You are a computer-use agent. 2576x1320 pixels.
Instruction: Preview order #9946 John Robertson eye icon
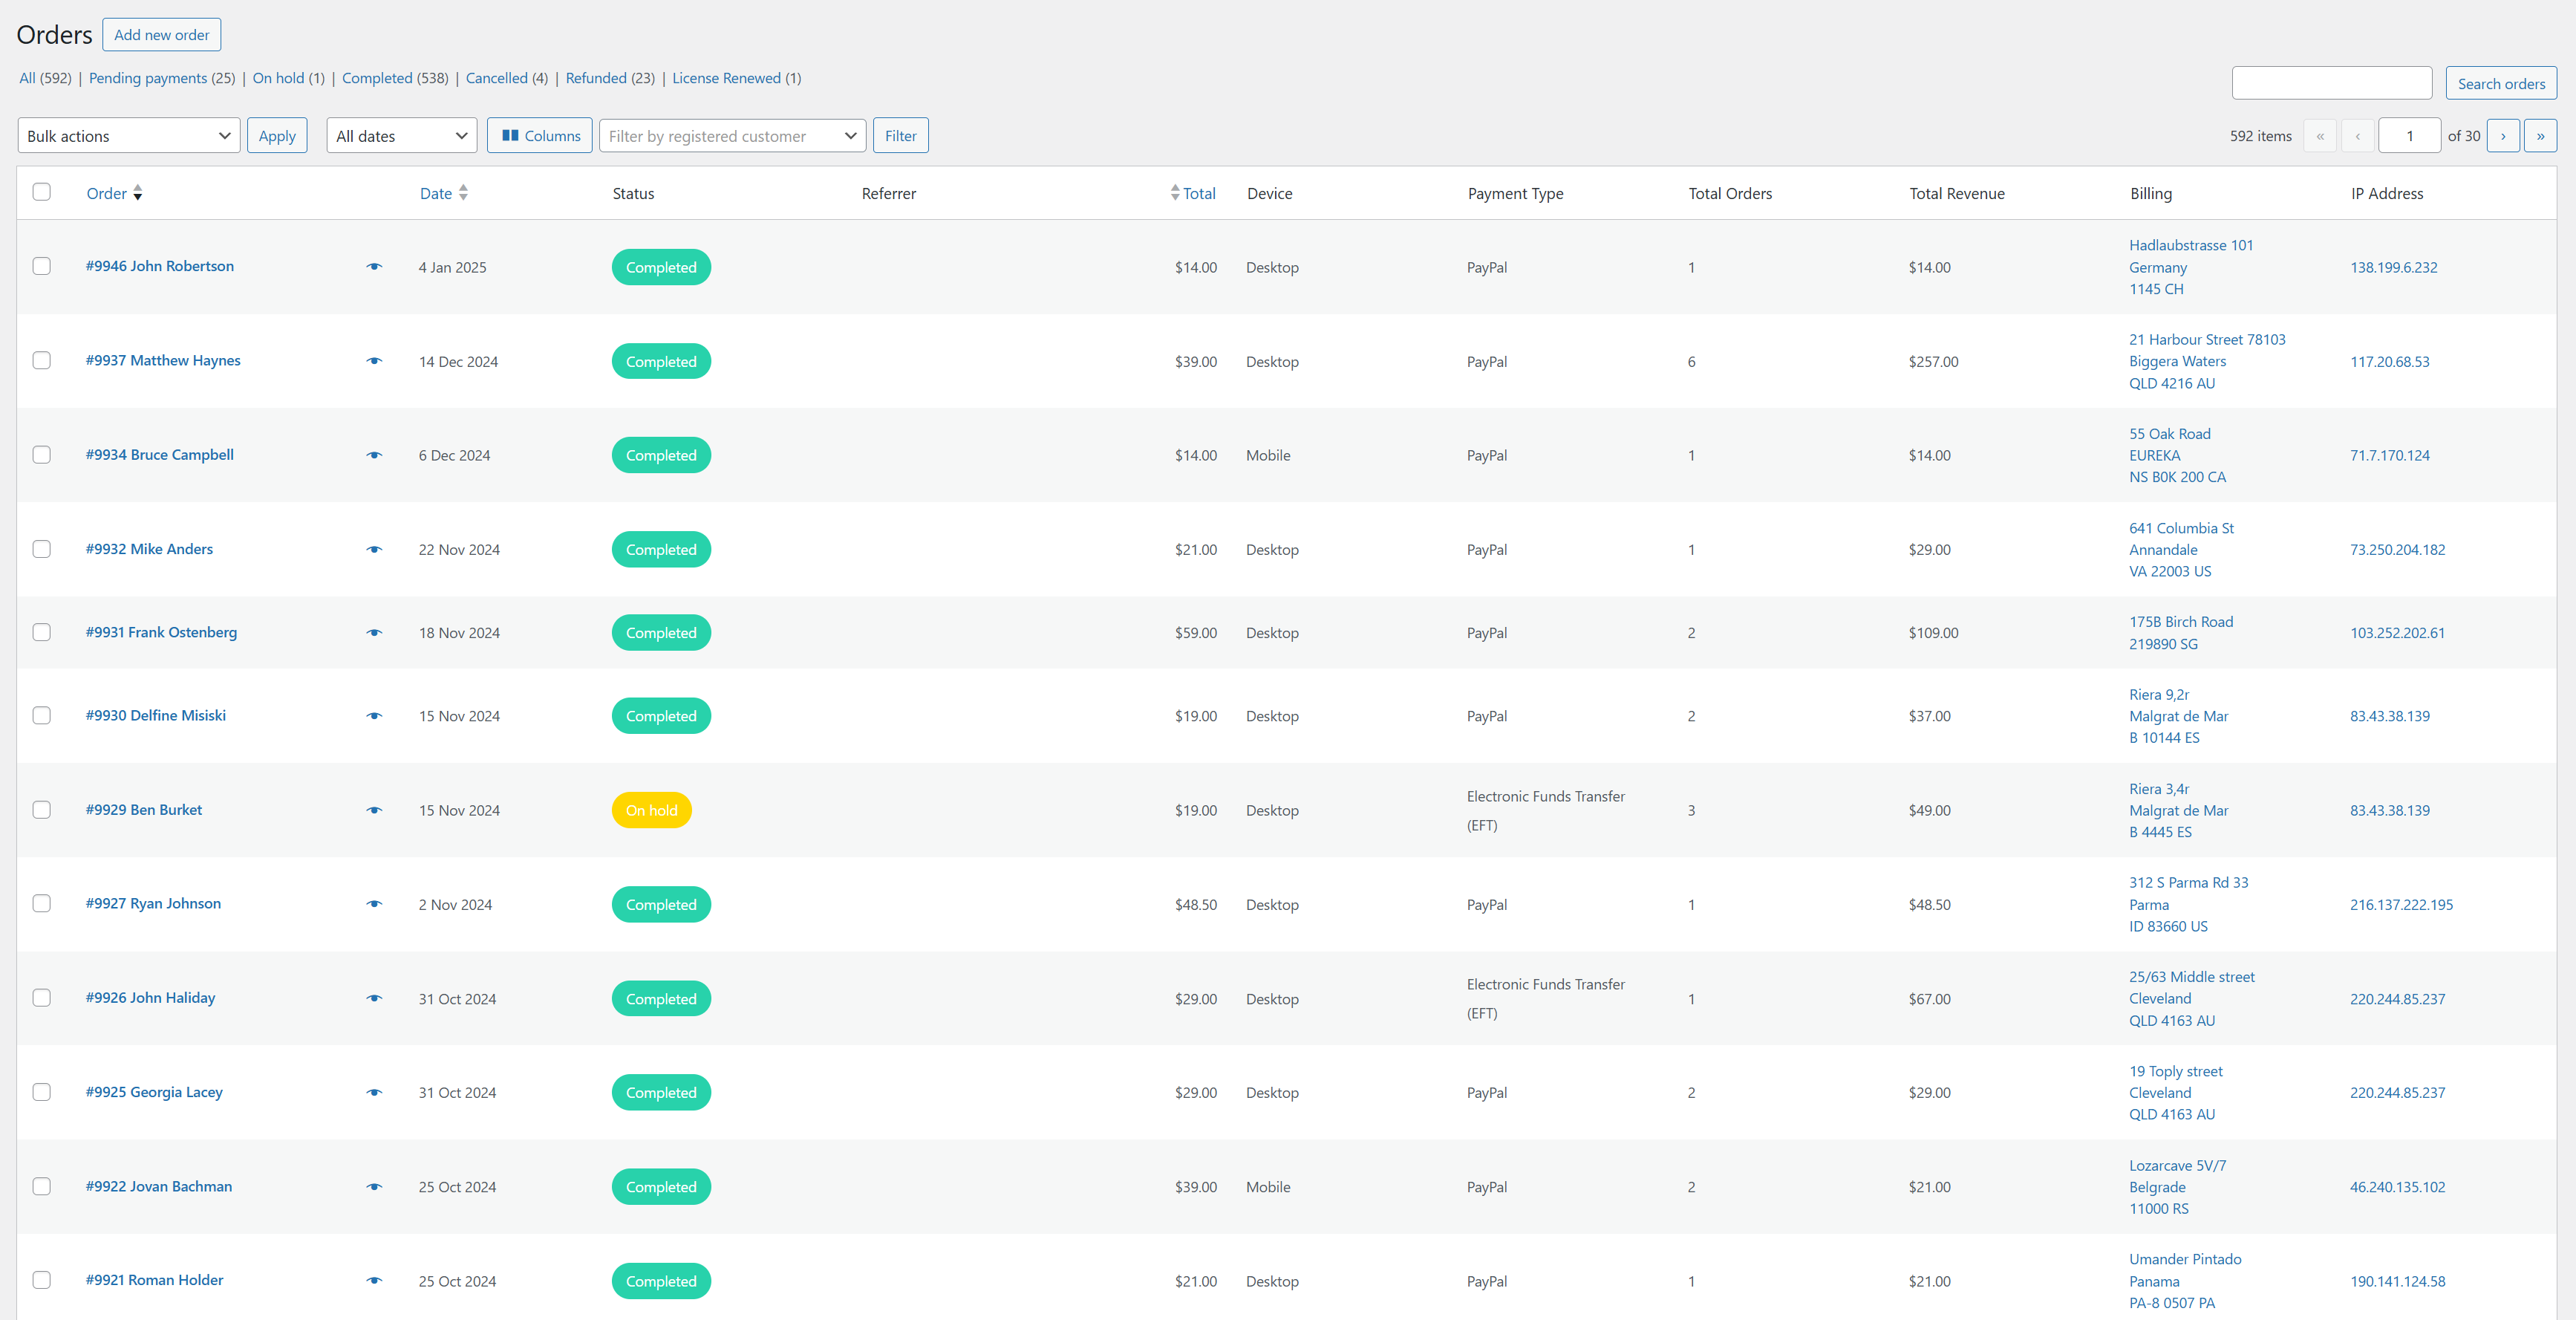click(374, 267)
